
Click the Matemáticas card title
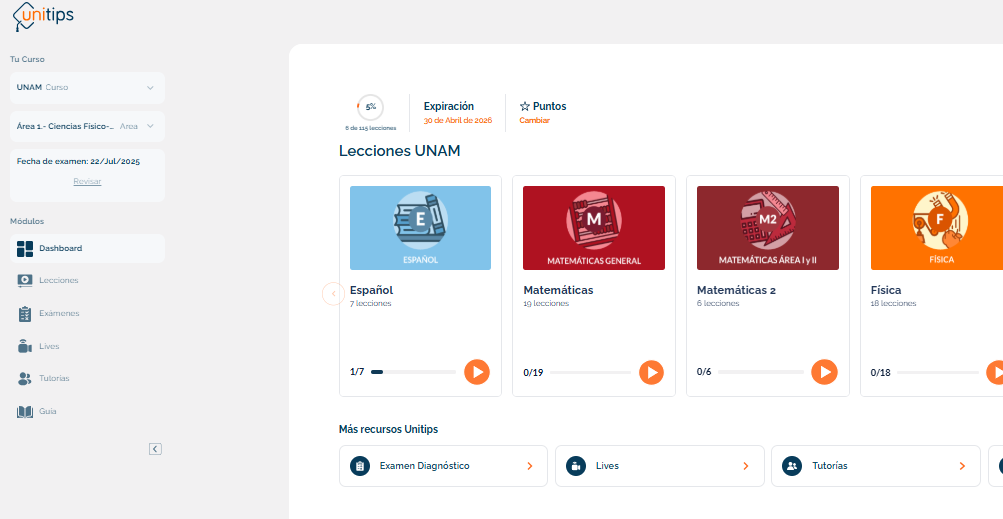tap(558, 291)
